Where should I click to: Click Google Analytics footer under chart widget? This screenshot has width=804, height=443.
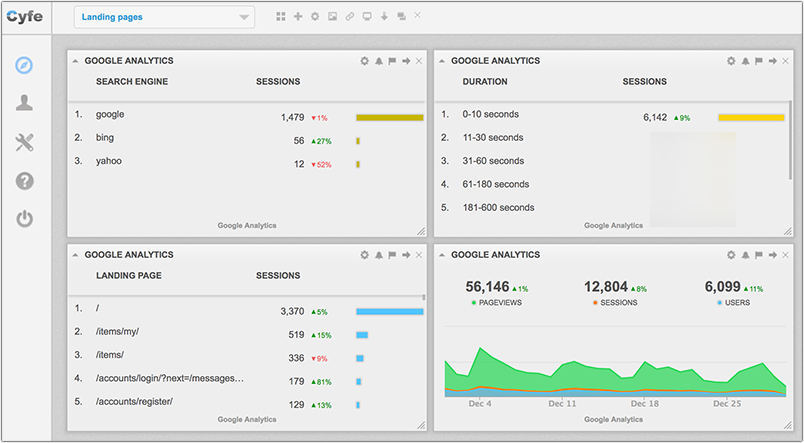[x=613, y=419]
